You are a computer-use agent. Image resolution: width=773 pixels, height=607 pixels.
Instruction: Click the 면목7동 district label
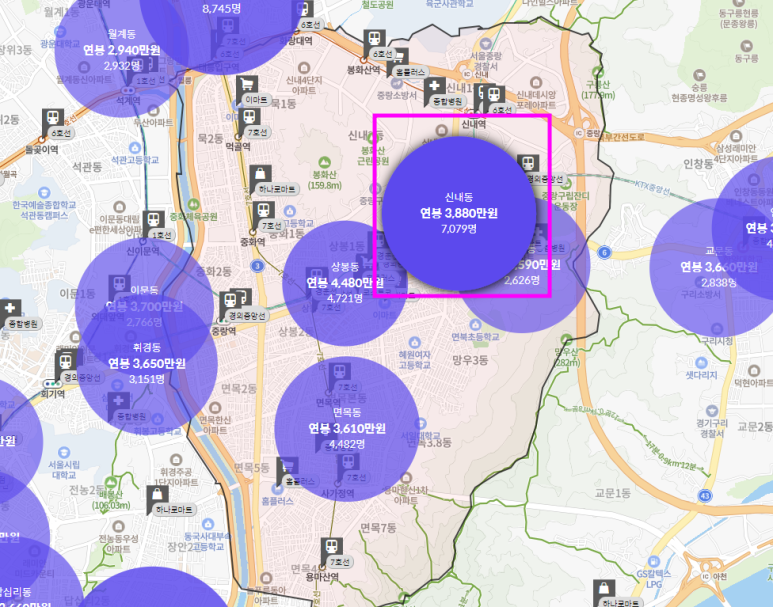click(x=378, y=528)
